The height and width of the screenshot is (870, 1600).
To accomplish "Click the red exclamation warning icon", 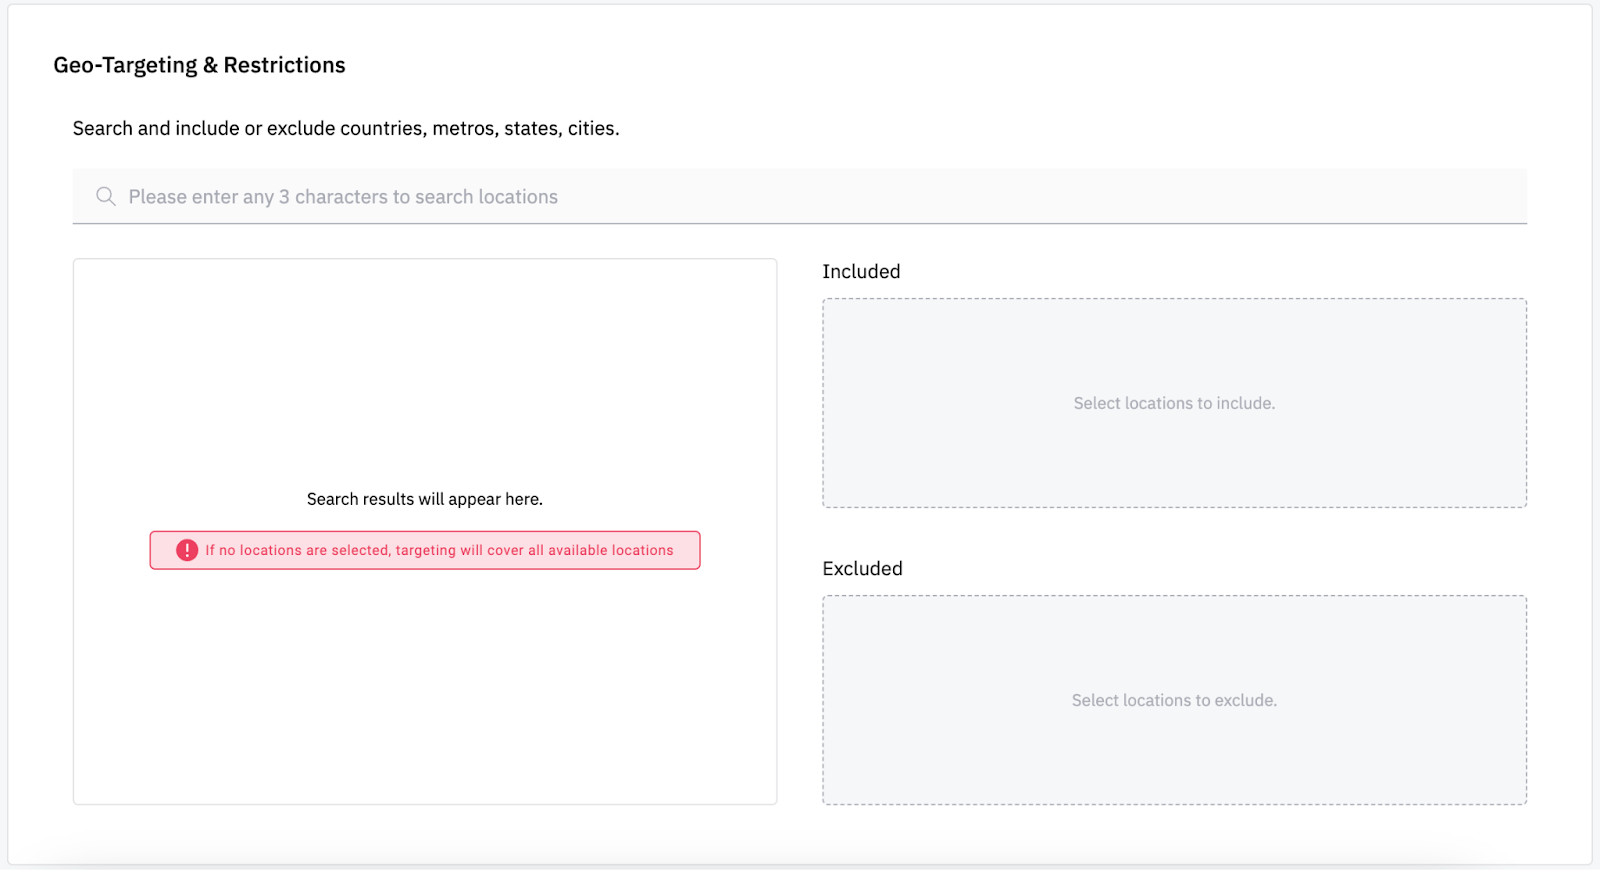I will (187, 550).
